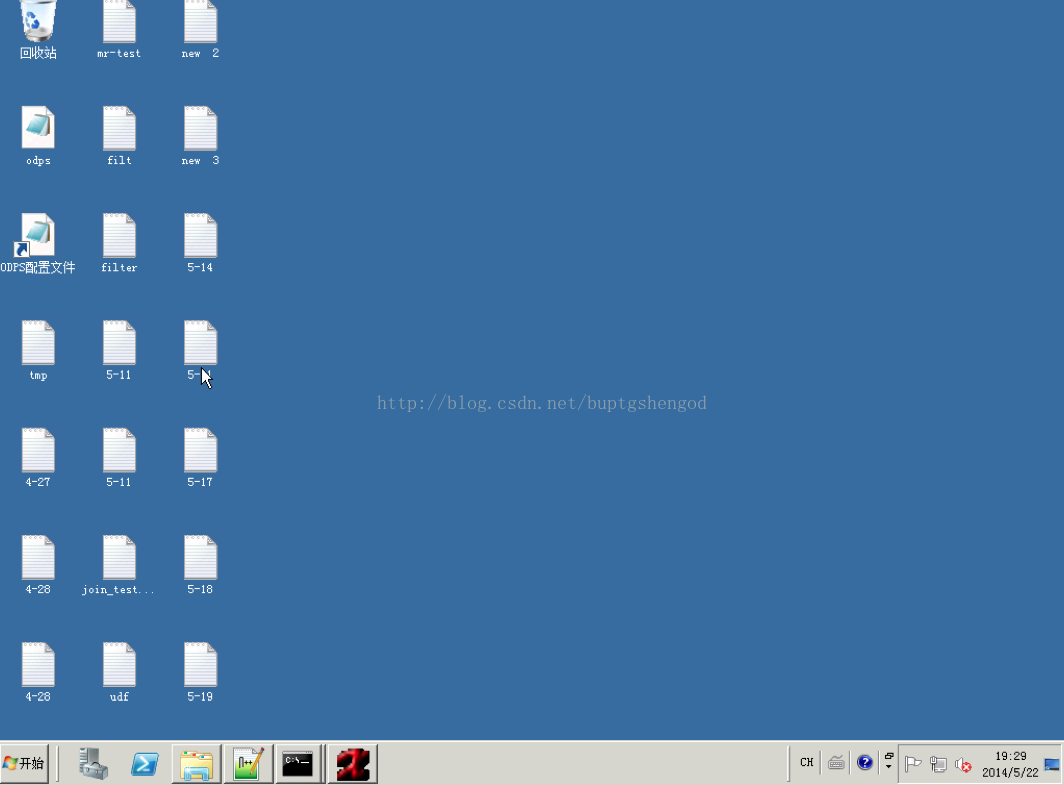Select the tmp file icon
The height and width of the screenshot is (785, 1064).
coord(38,350)
